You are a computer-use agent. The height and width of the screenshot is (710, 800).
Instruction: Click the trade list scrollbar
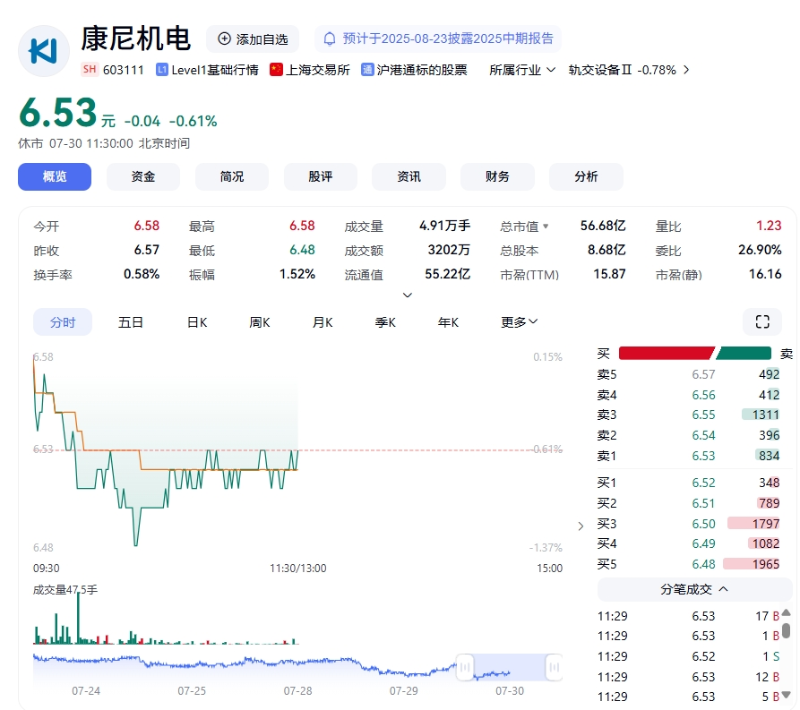[x=786, y=630]
